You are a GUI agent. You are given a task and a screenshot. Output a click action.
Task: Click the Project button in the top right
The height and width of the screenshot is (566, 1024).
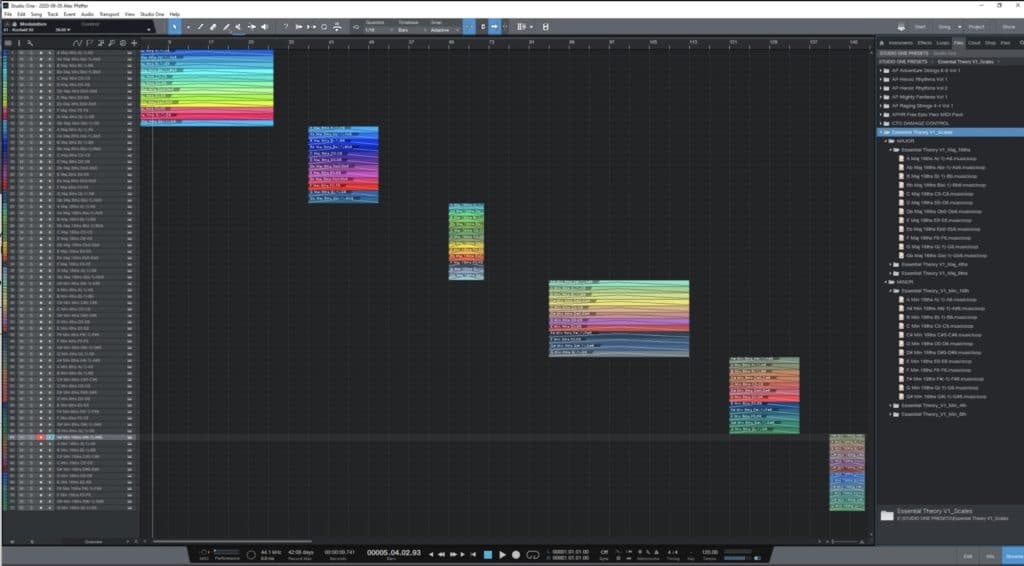[x=976, y=27]
